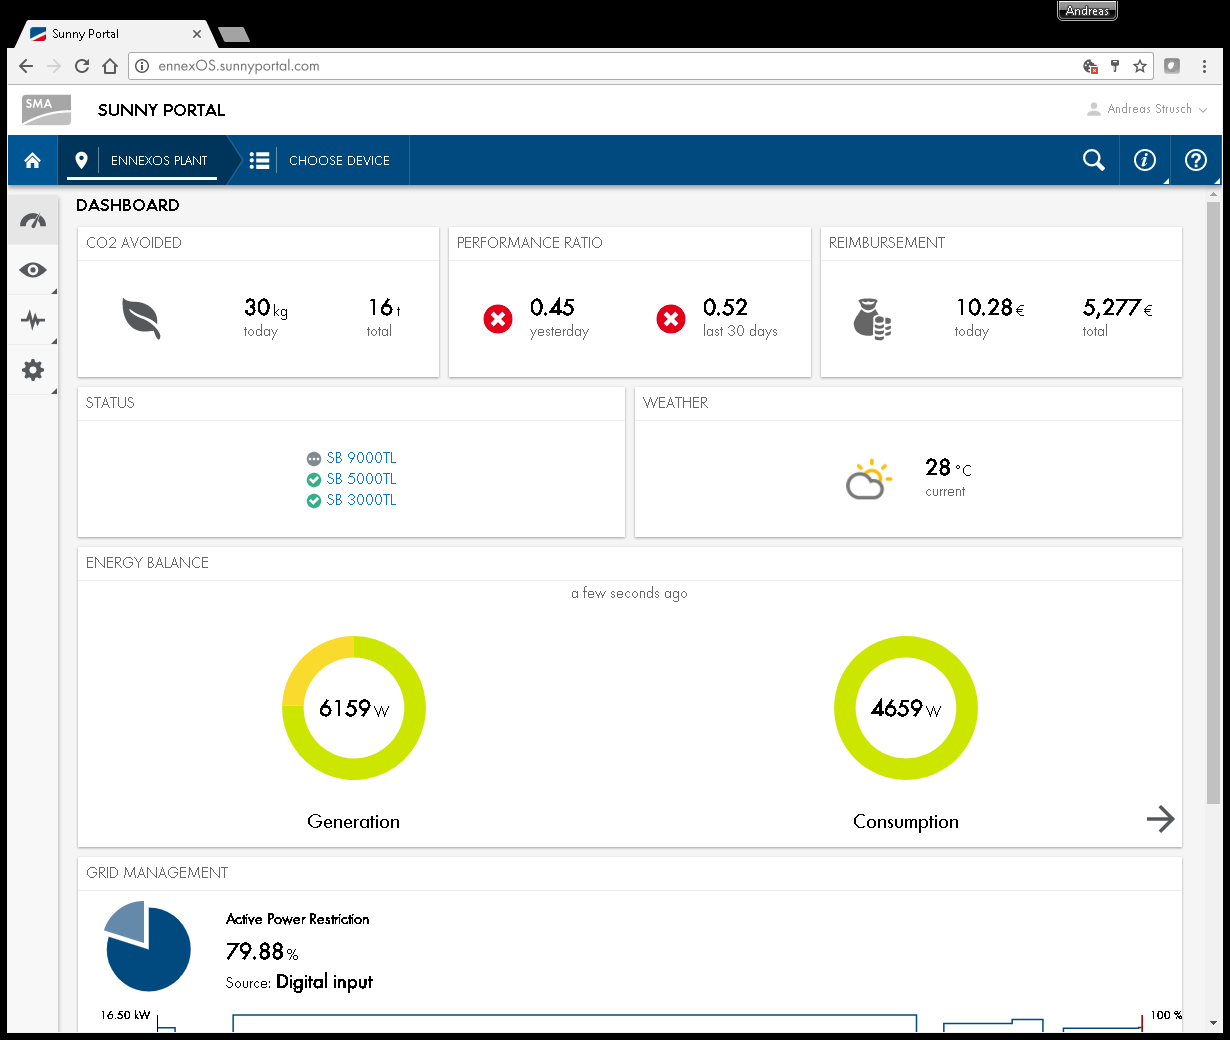
Task: Open the search magnifier icon
Action: pos(1093,160)
